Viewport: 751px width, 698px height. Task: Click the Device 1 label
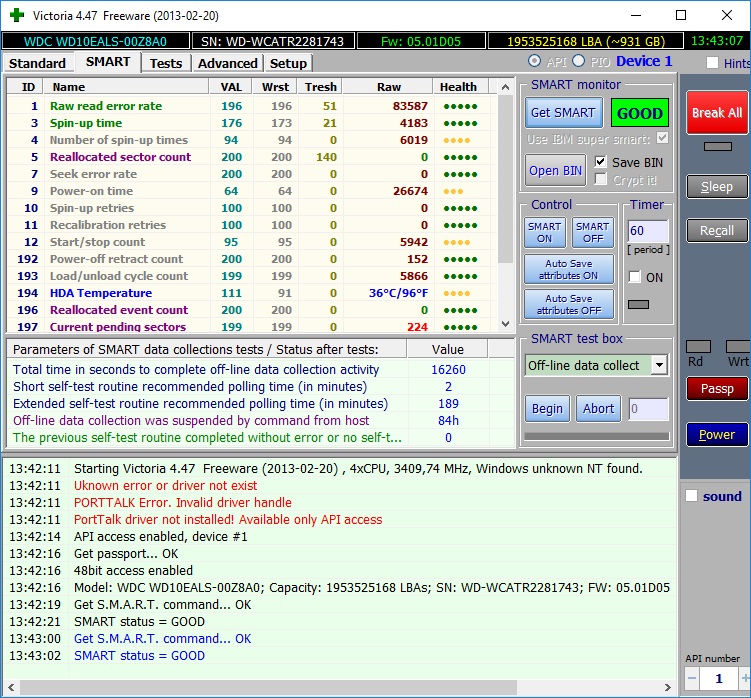coord(644,61)
